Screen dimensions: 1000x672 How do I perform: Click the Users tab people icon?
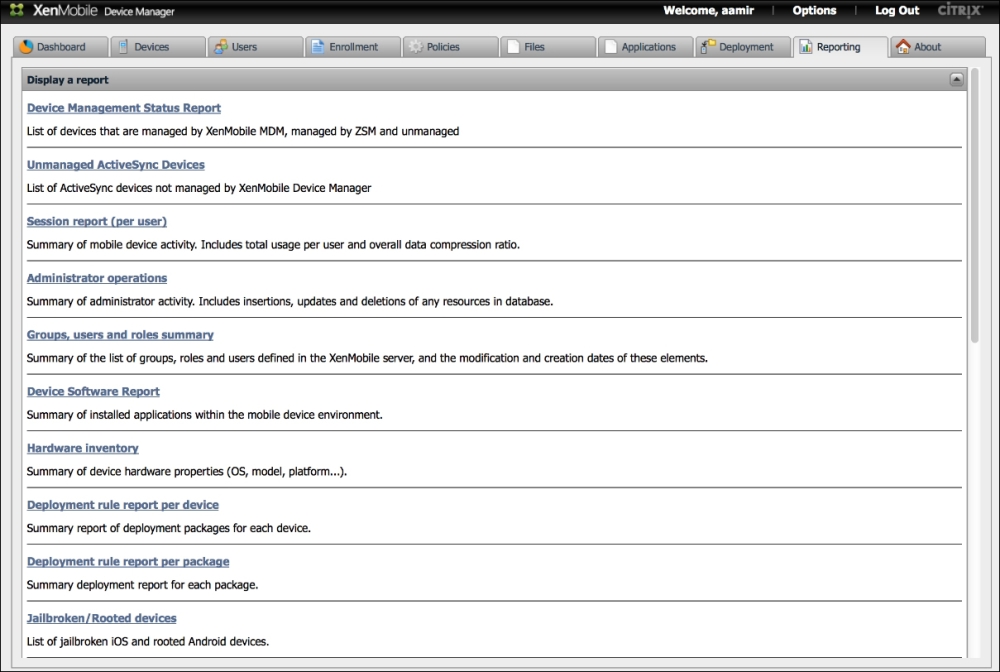[x=220, y=47]
